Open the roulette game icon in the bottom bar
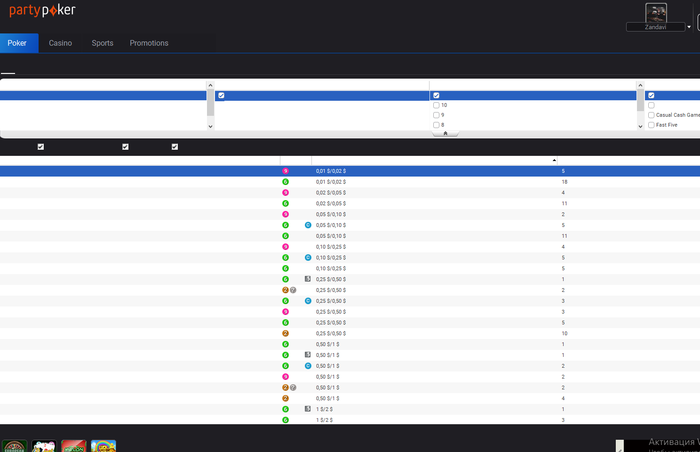700x452 pixels. point(14,446)
